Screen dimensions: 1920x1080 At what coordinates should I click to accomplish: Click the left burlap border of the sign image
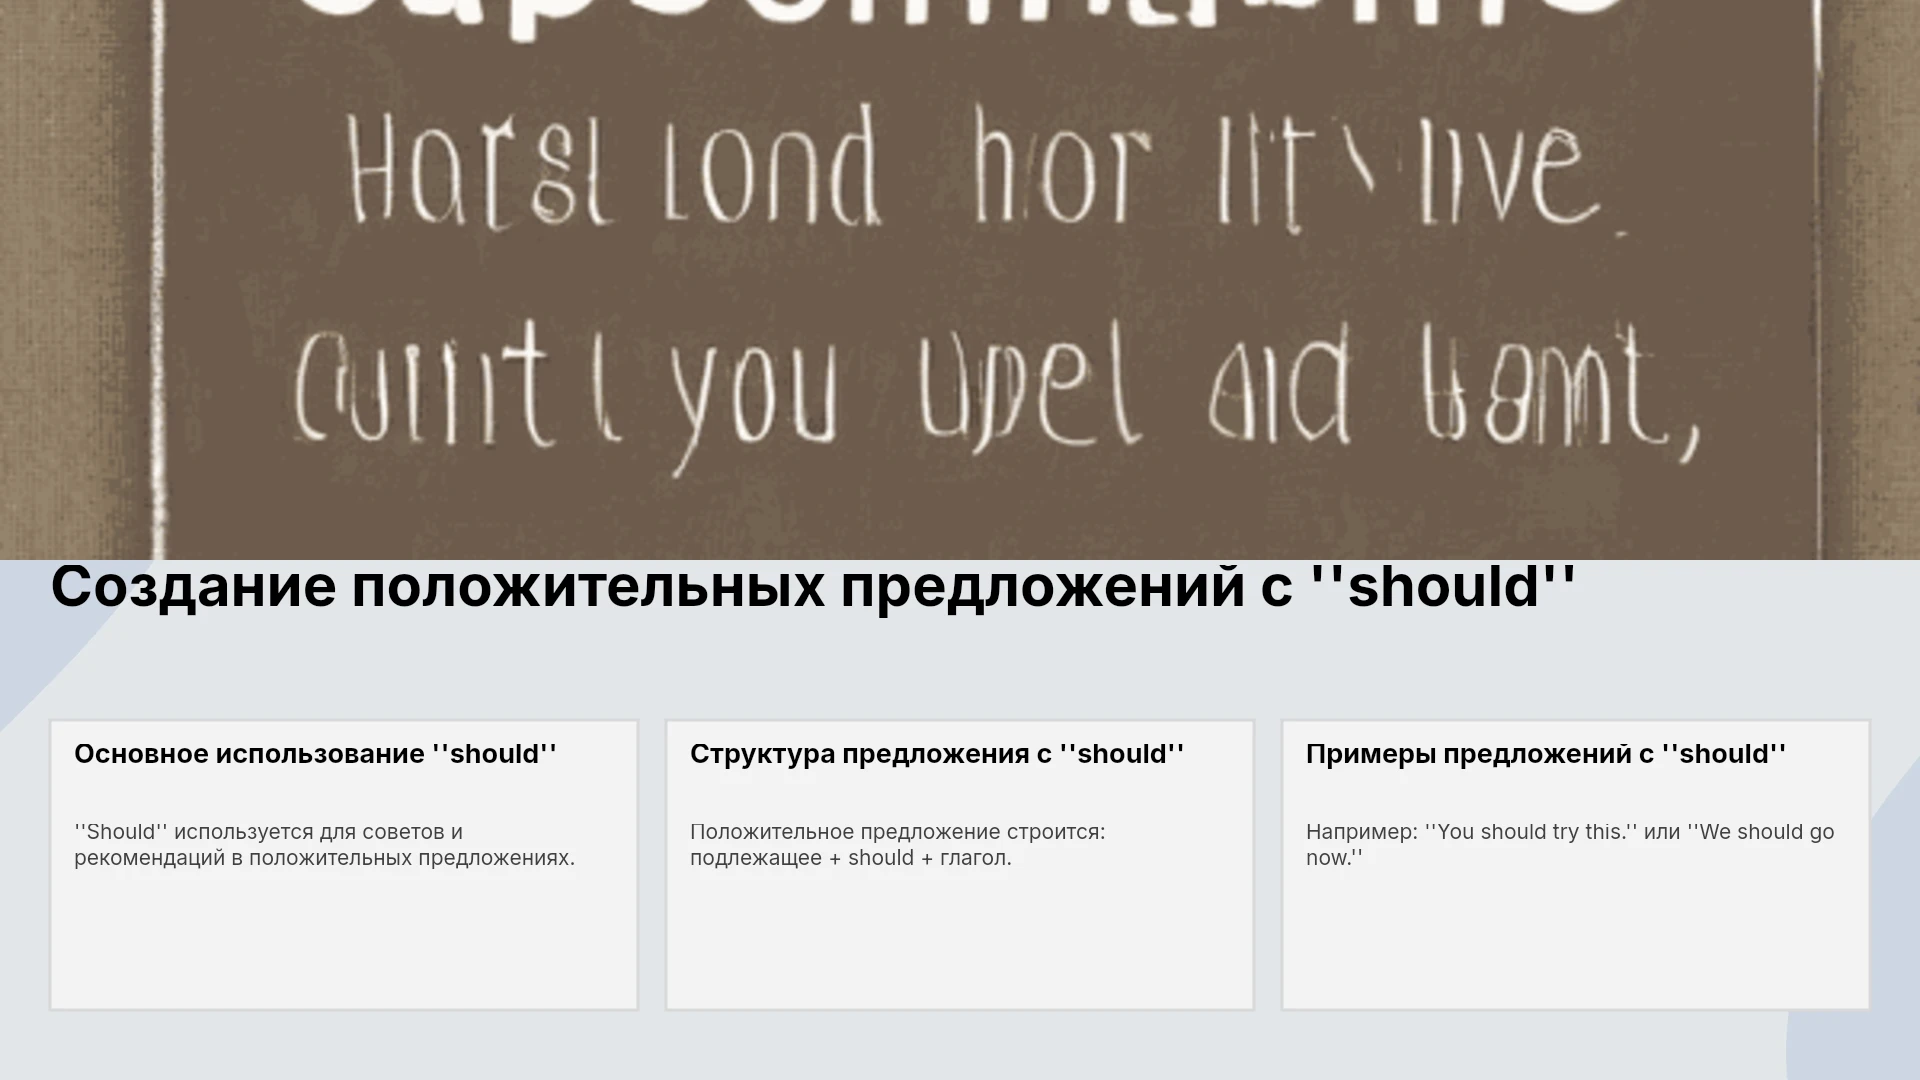click(75, 280)
